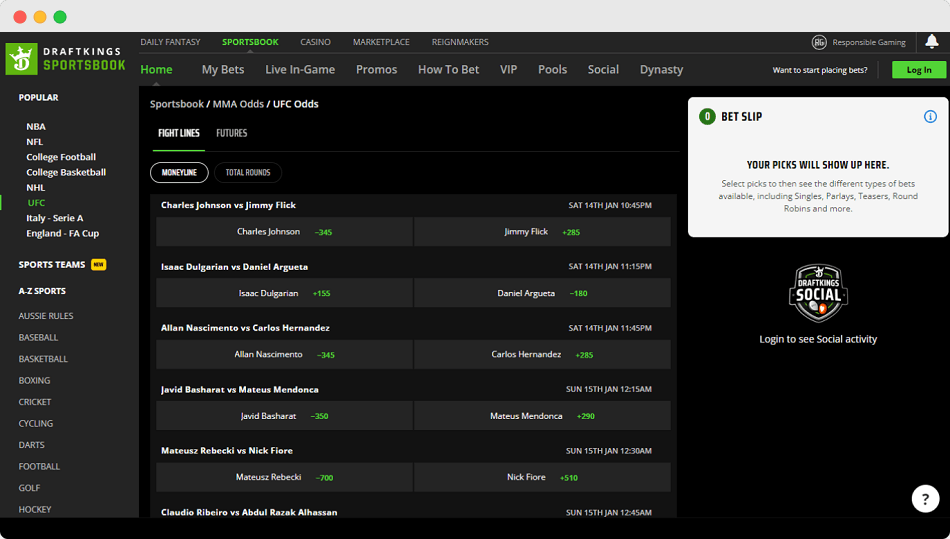Click the Responsible Gaming link
Viewport: 950px width, 539px height.
click(869, 42)
